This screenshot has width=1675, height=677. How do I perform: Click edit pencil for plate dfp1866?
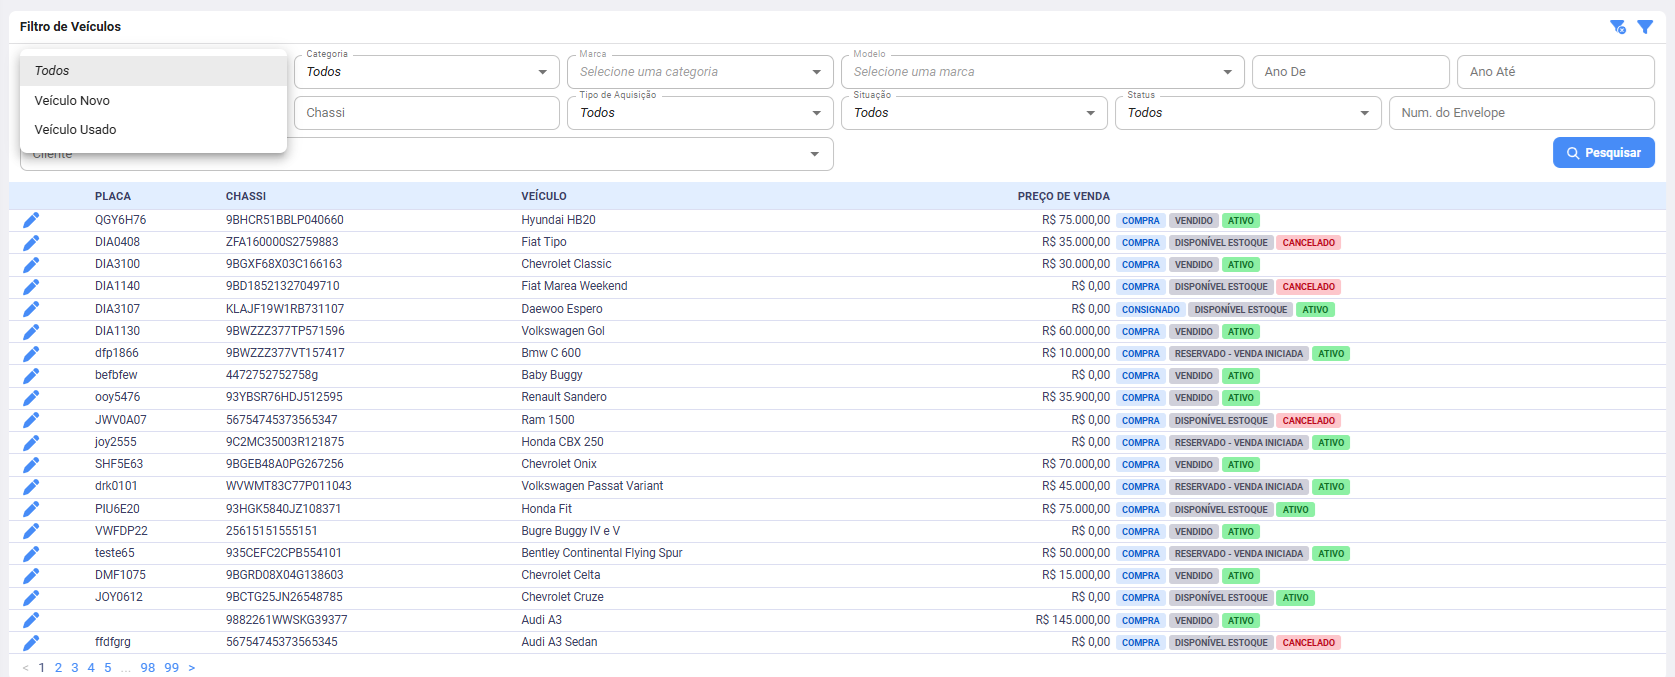pyautogui.click(x=31, y=353)
